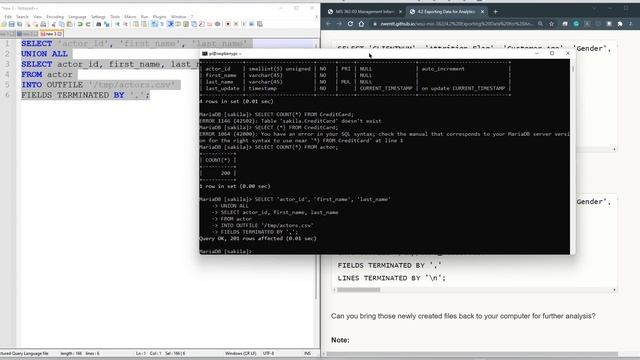640x360 pixels.
Task: Open the Run menu in Notepad++
Action: tap(144, 17)
